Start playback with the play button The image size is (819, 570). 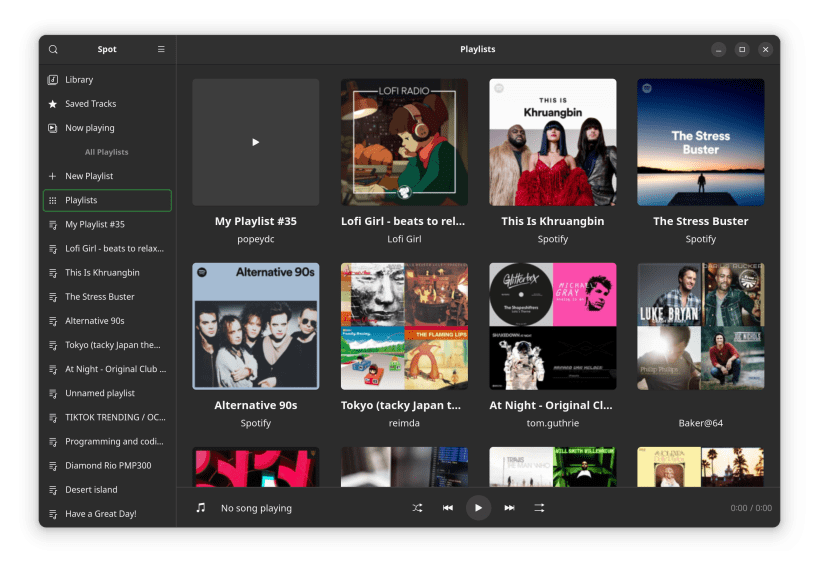(478, 508)
